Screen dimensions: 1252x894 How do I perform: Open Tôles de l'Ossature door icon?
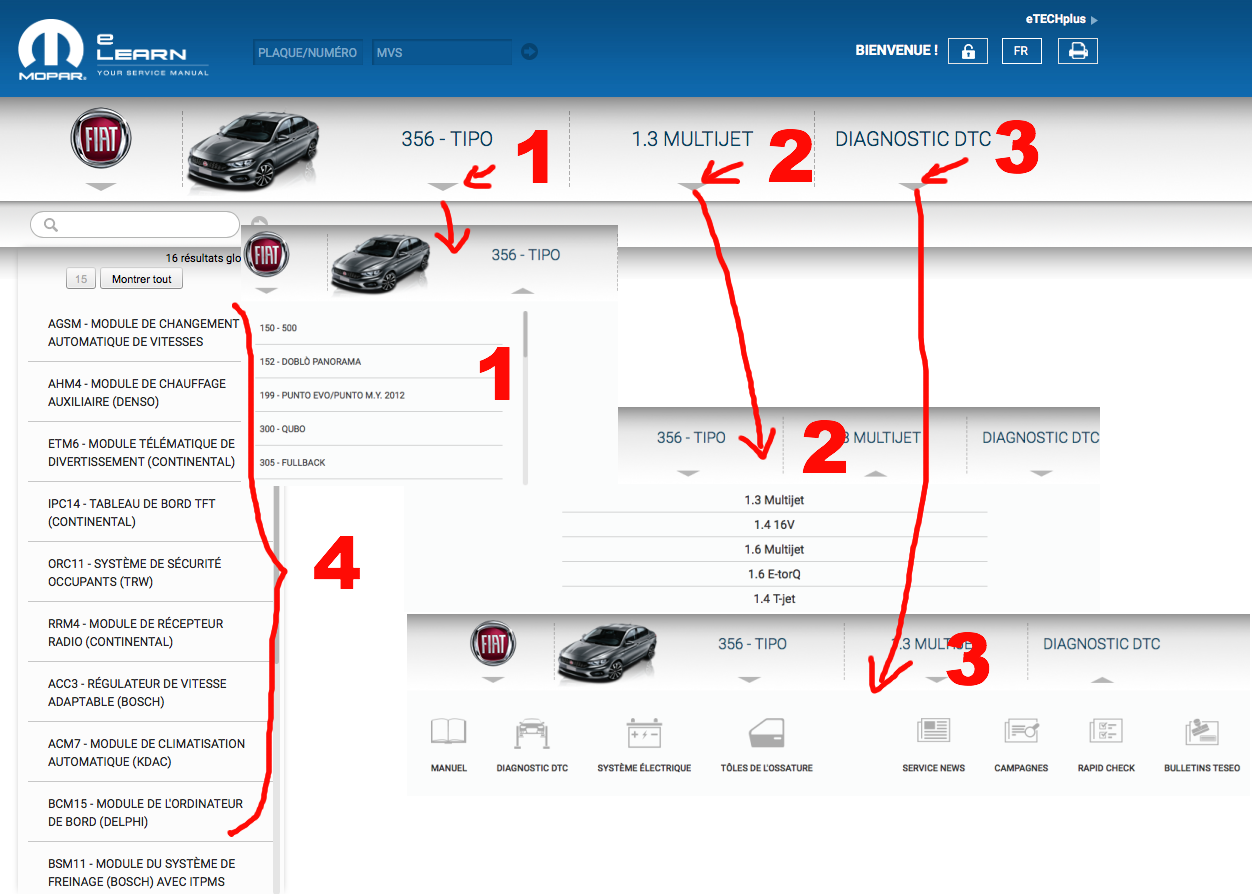pos(766,732)
